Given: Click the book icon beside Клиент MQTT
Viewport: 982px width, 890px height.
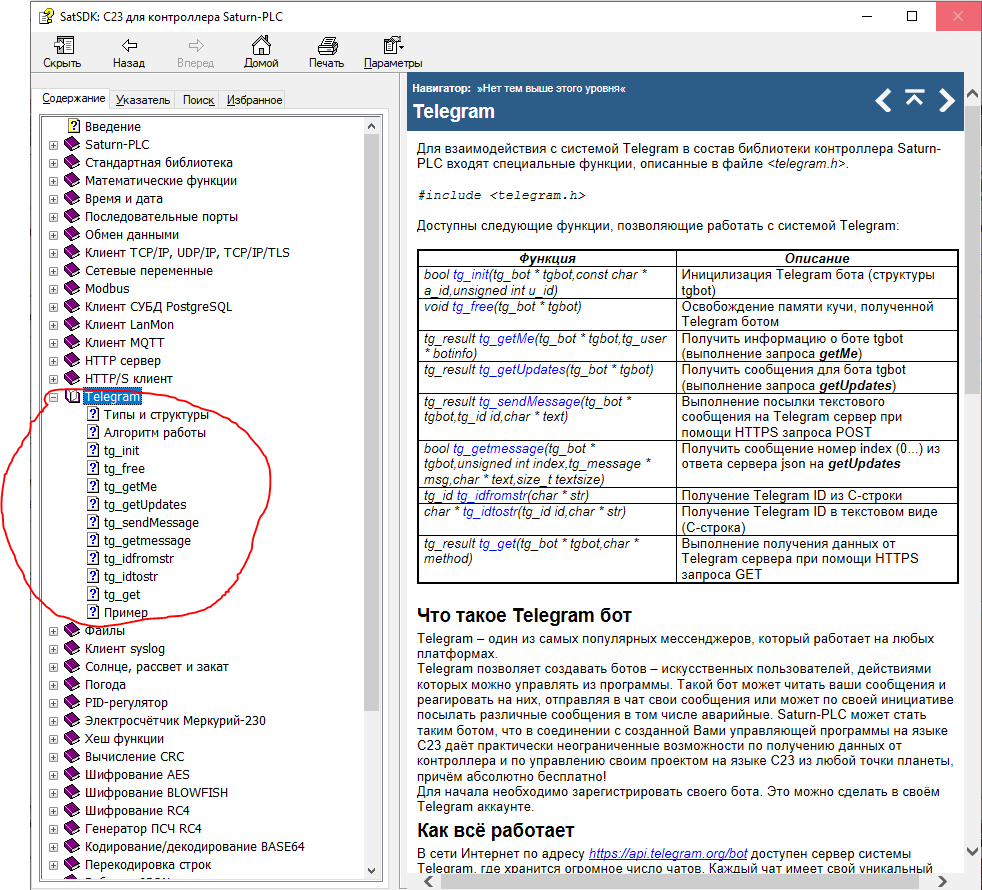Looking at the screenshot, I should (73, 342).
